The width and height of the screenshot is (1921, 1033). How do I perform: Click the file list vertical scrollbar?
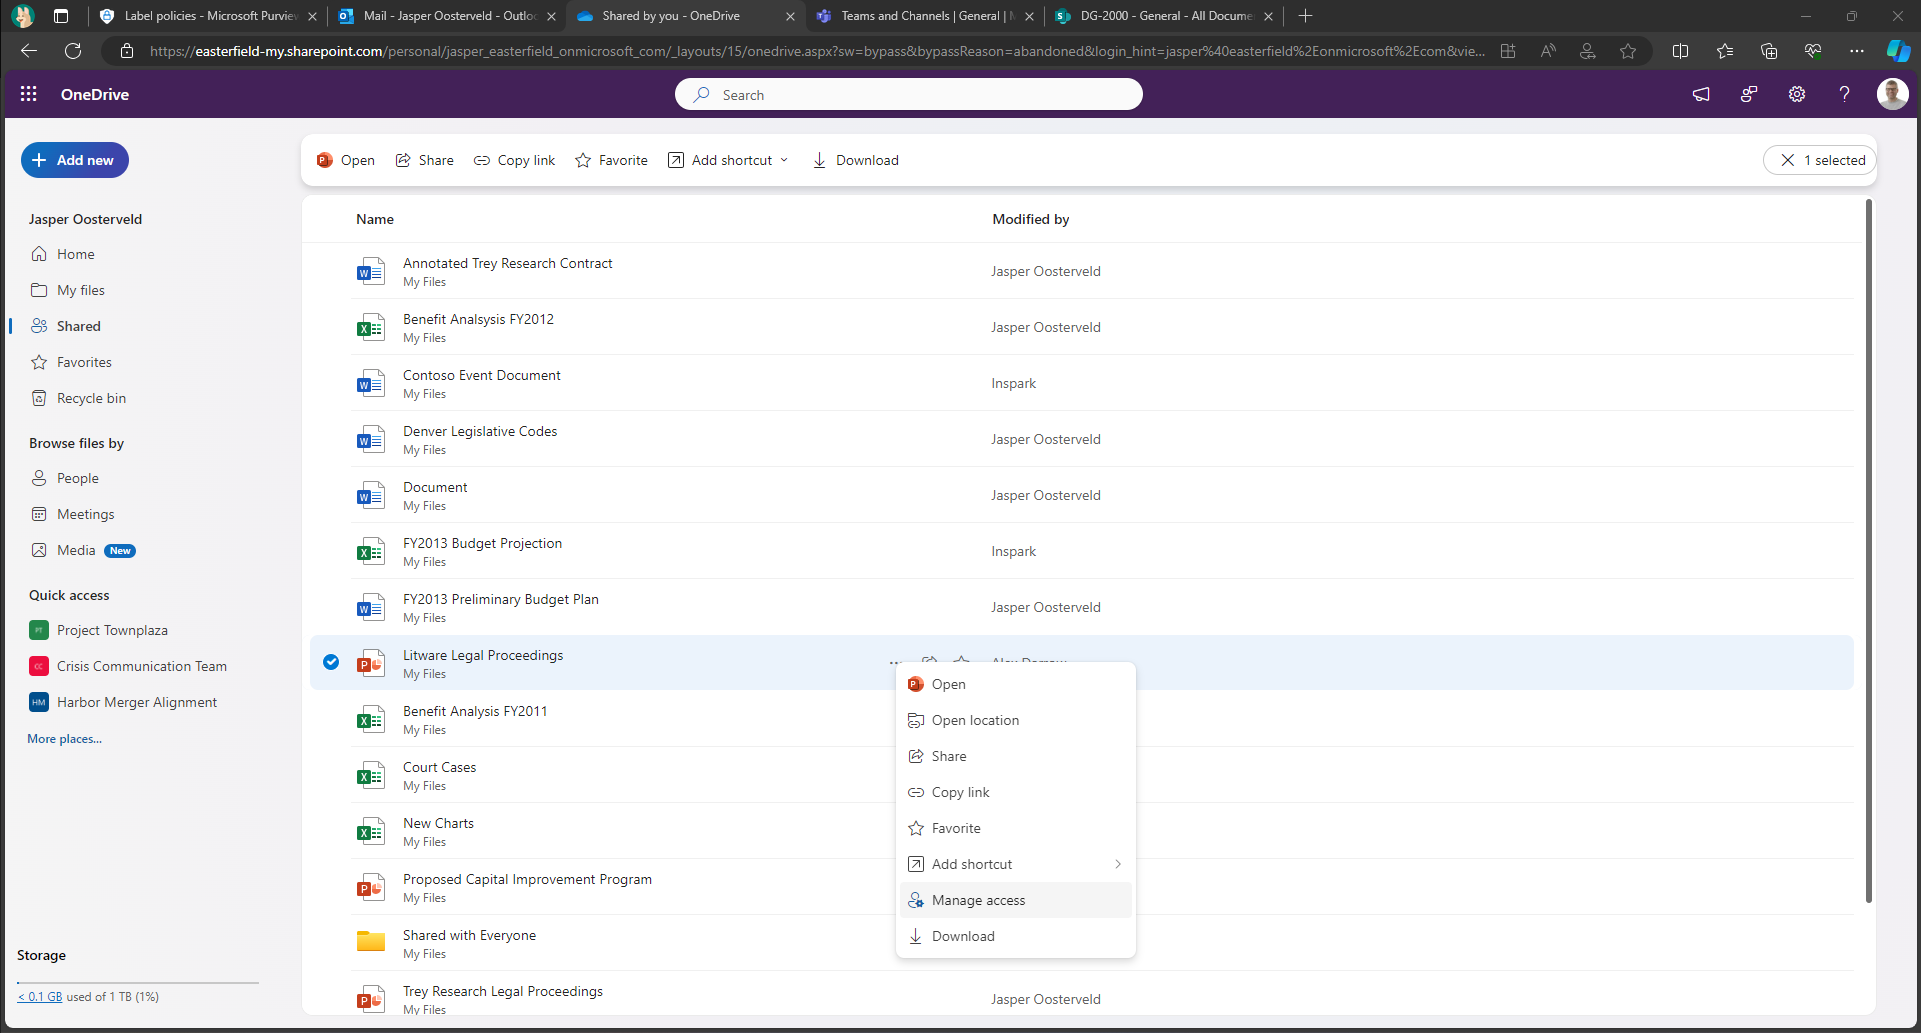coord(1868,550)
